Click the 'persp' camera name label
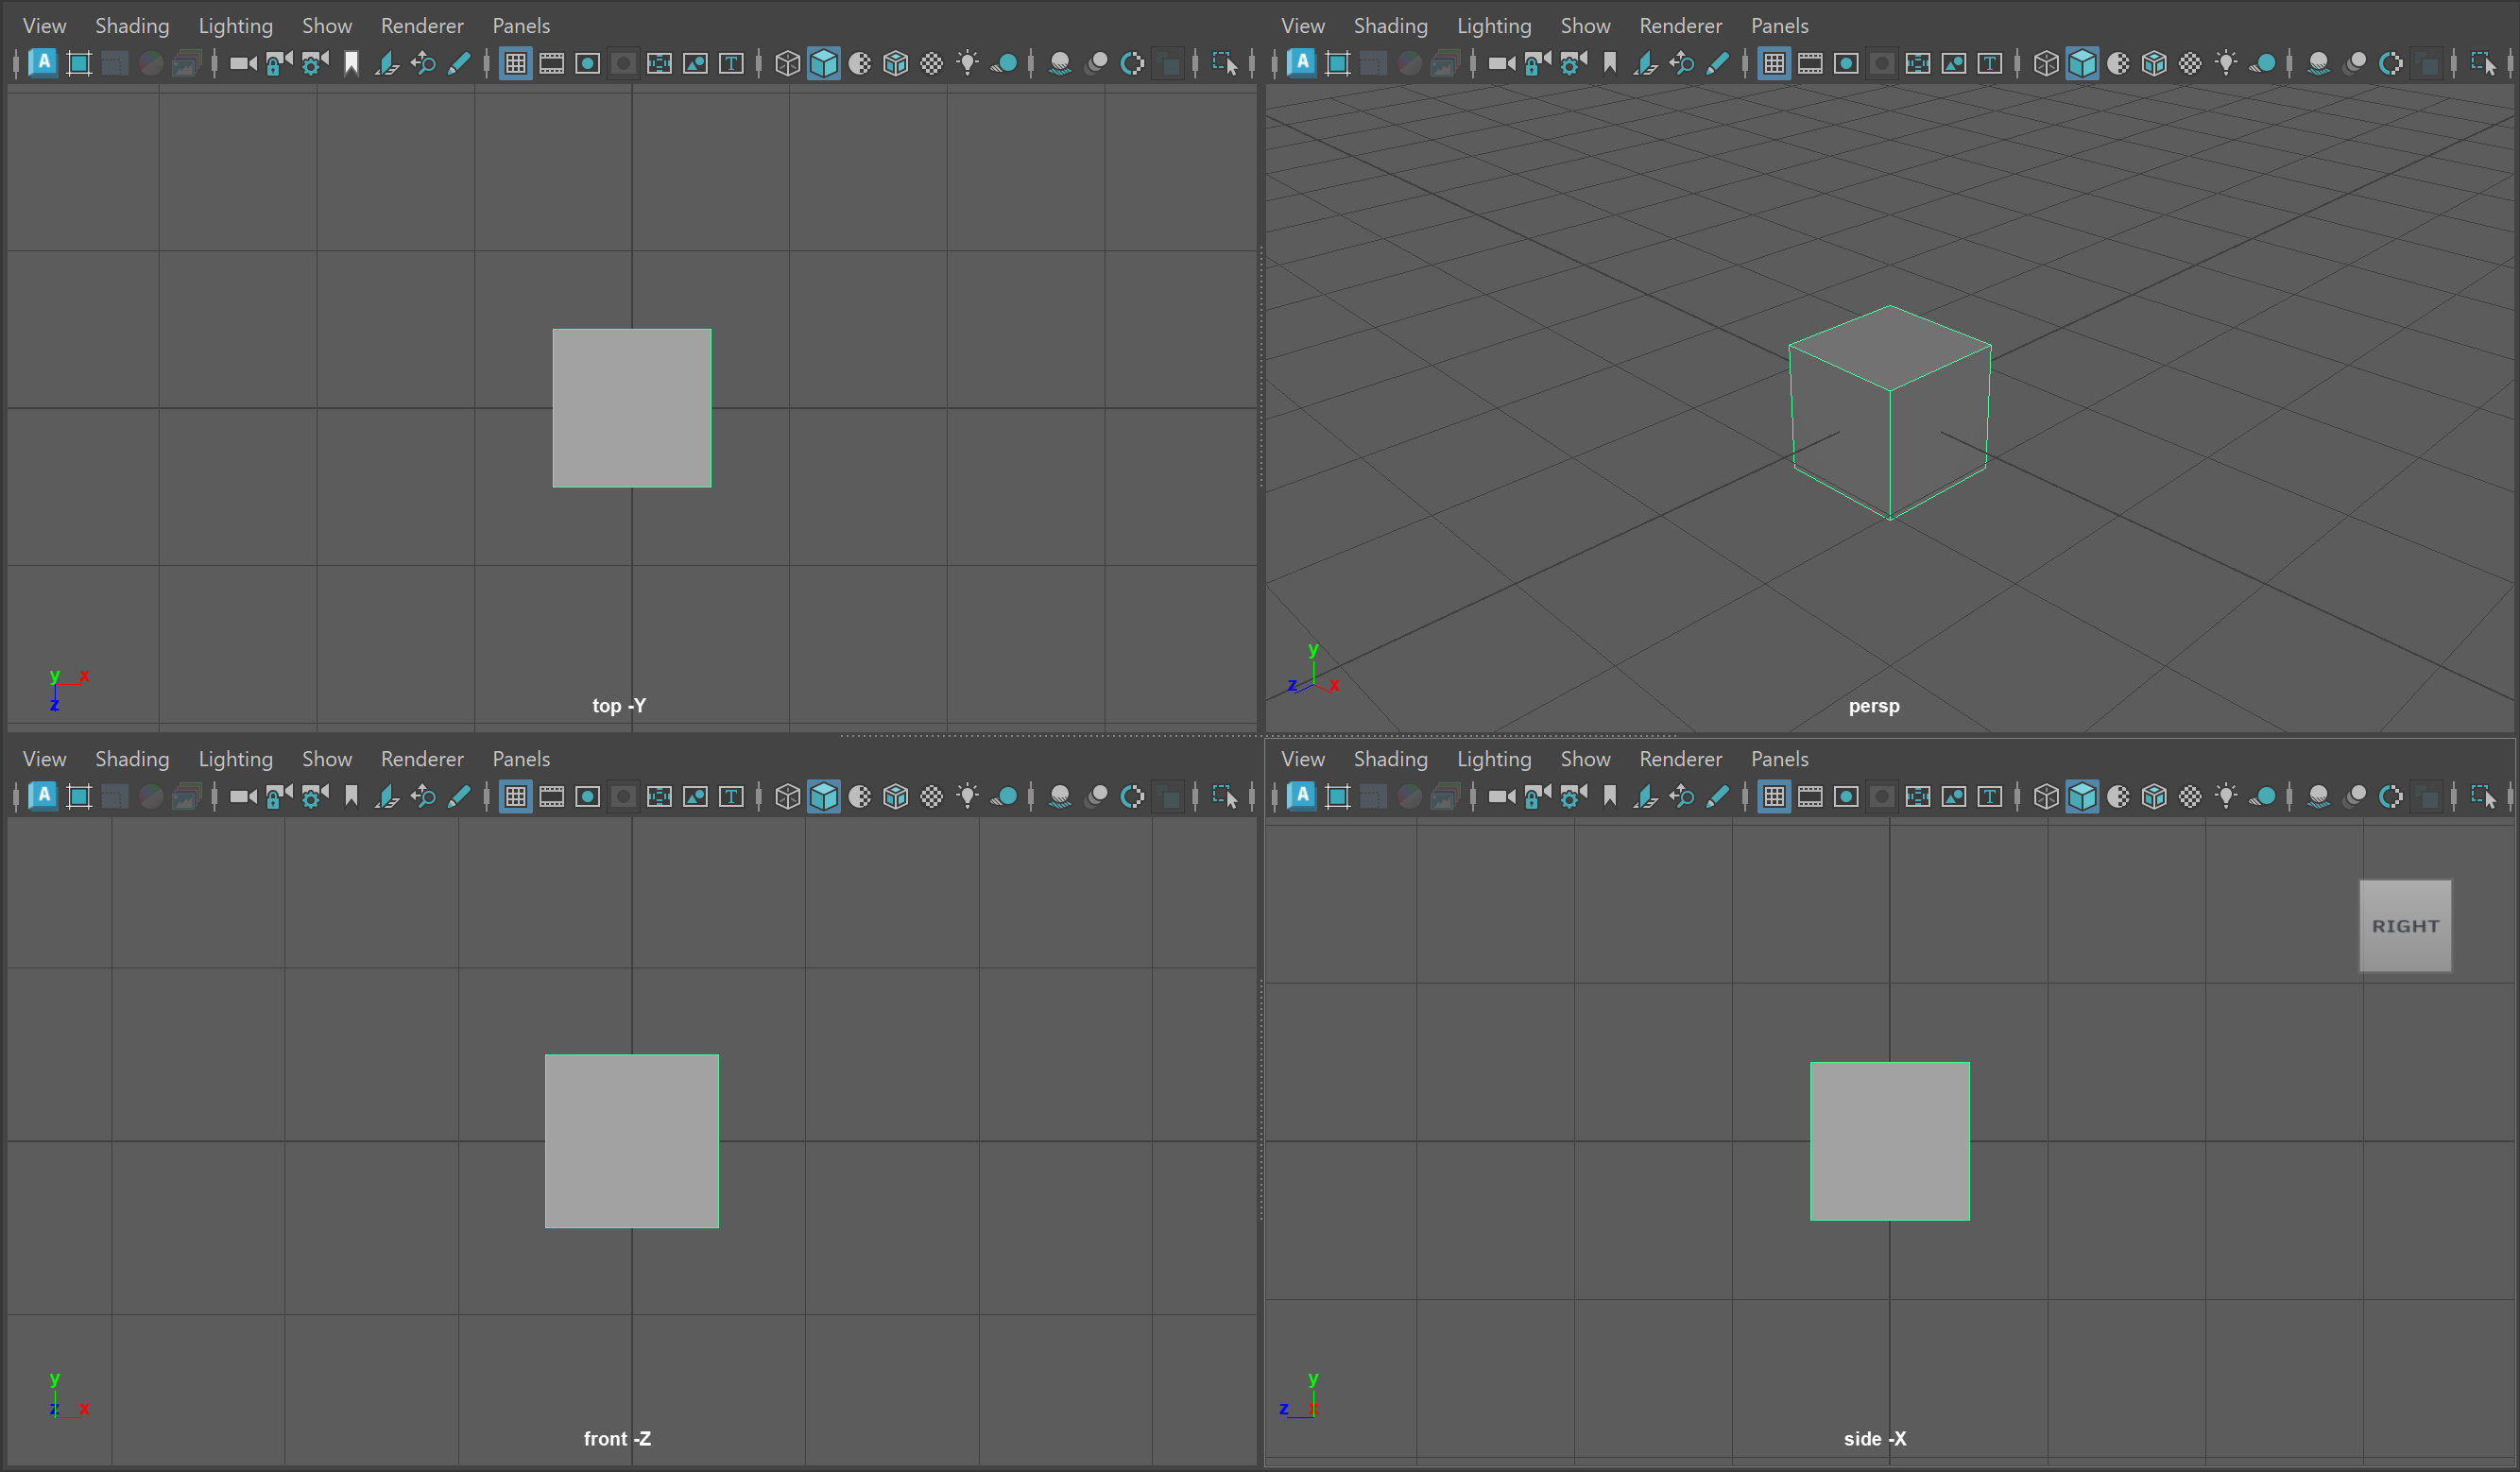This screenshot has width=2520, height=1472. [1873, 706]
